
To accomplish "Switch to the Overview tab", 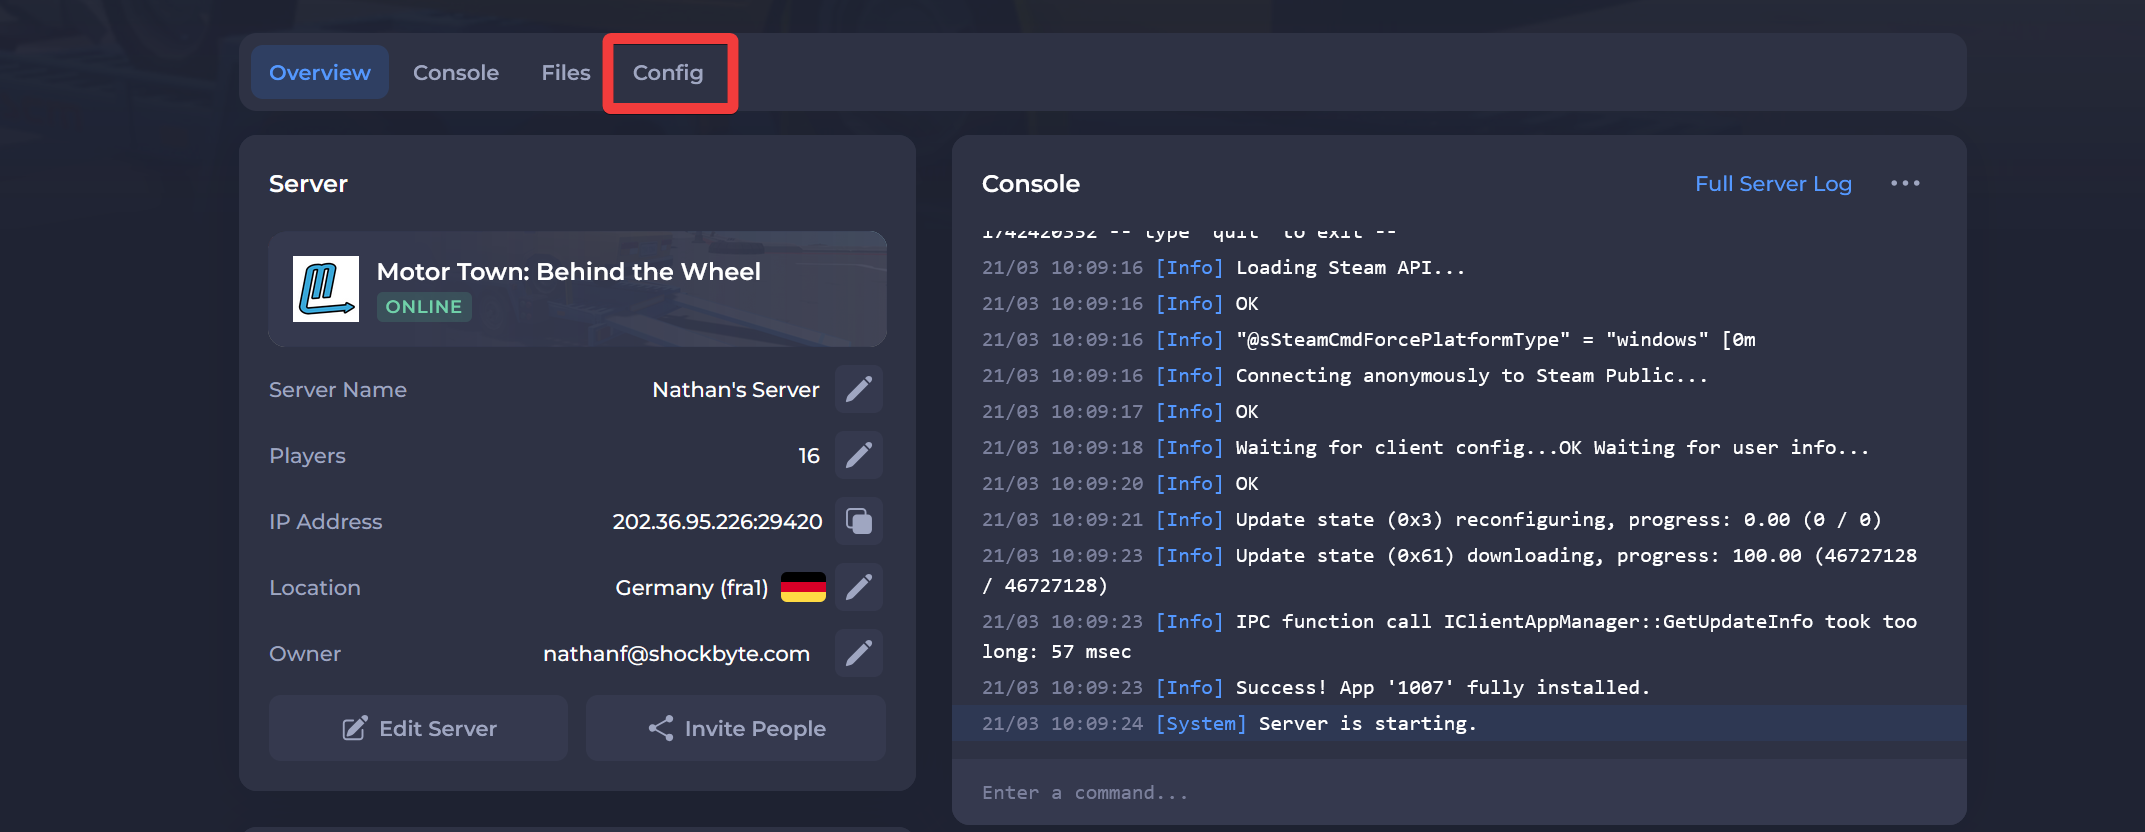I will click(320, 72).
